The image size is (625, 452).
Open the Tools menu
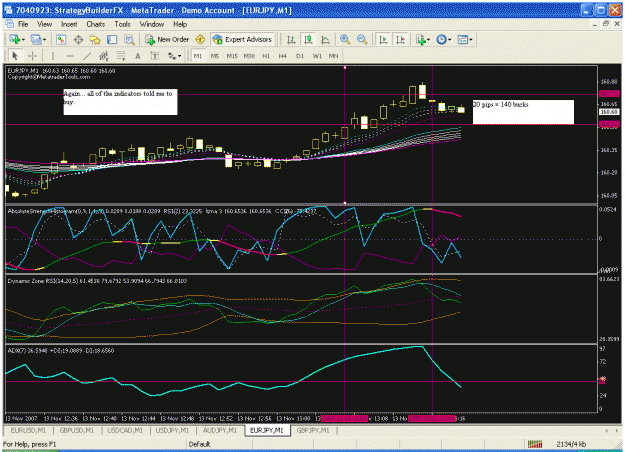click(x=122, y=24)
